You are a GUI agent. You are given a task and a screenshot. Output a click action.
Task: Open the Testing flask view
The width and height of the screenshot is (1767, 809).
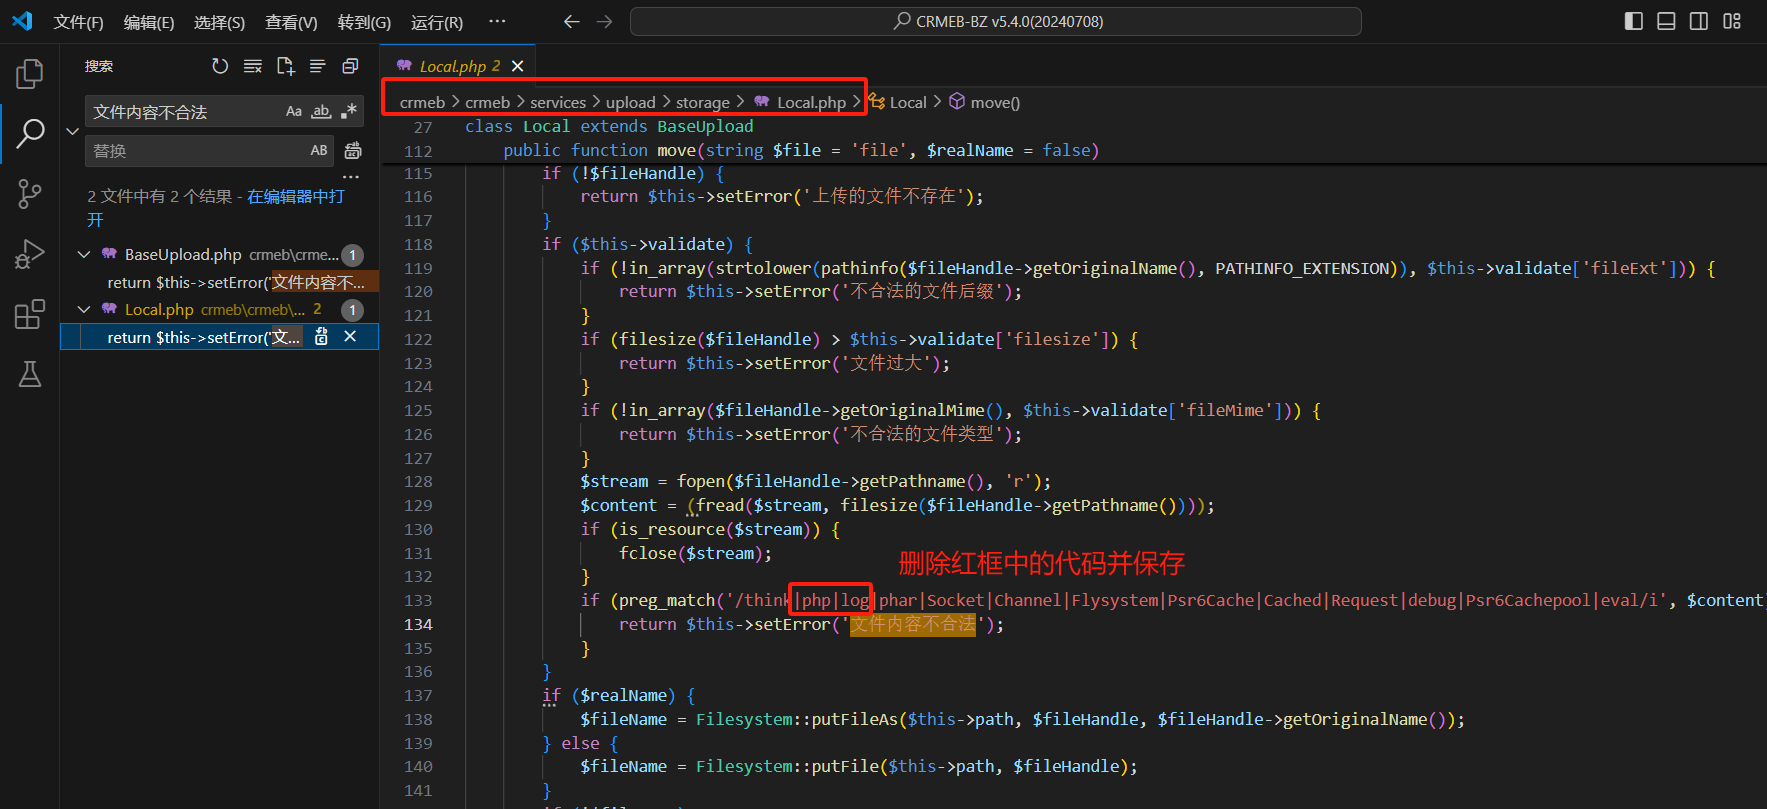click(30, 374)
